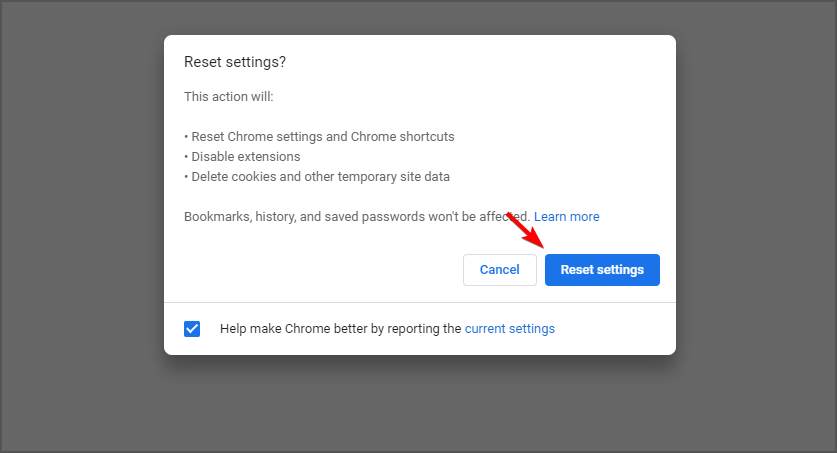Click the empty dialog space left of Cancel
The width and height of the screenshot is (837, 453).
pos(320,270)
